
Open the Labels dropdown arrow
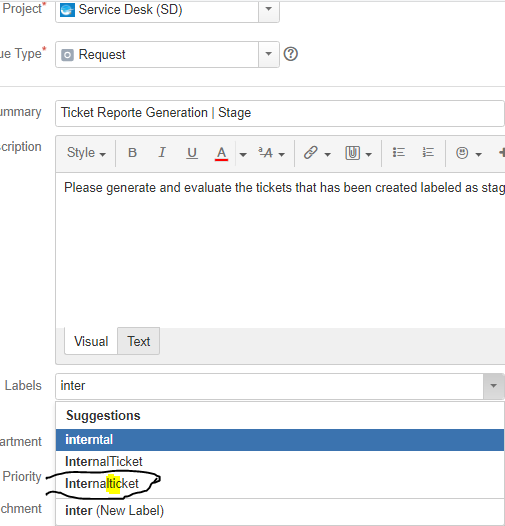pyautogui.click(x=494, y=386)
